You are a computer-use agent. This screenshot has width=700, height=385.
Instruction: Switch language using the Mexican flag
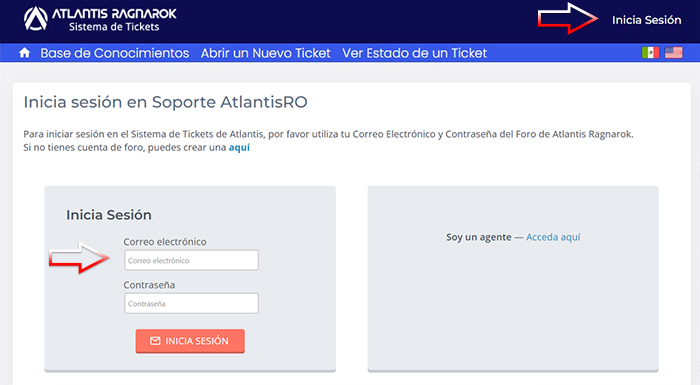pos(650,53)
